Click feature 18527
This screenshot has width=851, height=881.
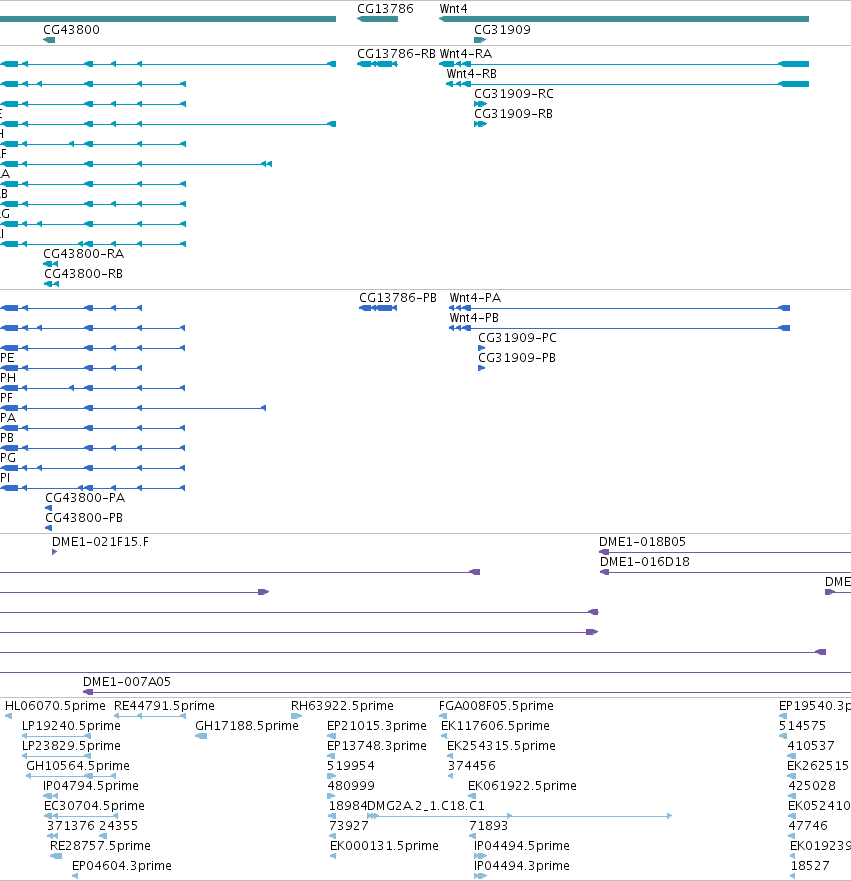pos(810,866)
